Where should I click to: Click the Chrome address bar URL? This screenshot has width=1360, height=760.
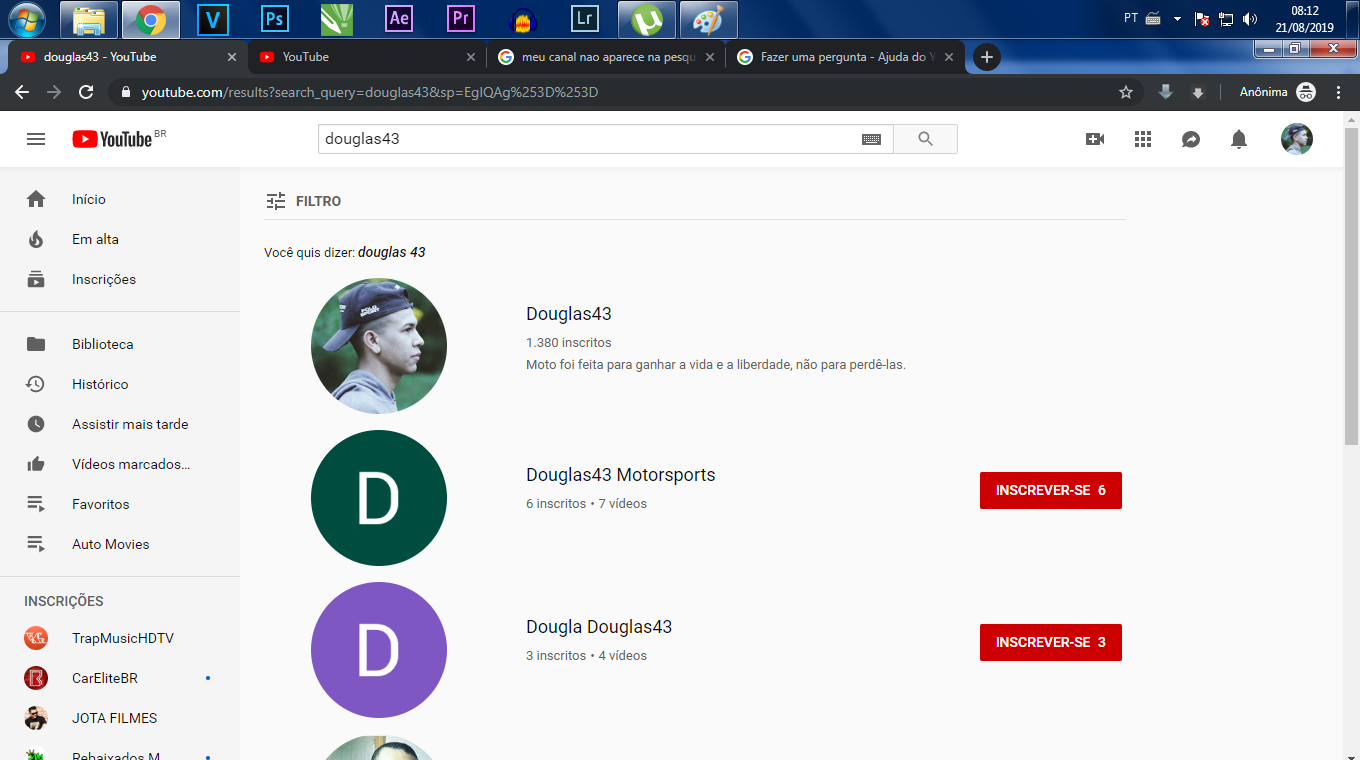(370, 92)
